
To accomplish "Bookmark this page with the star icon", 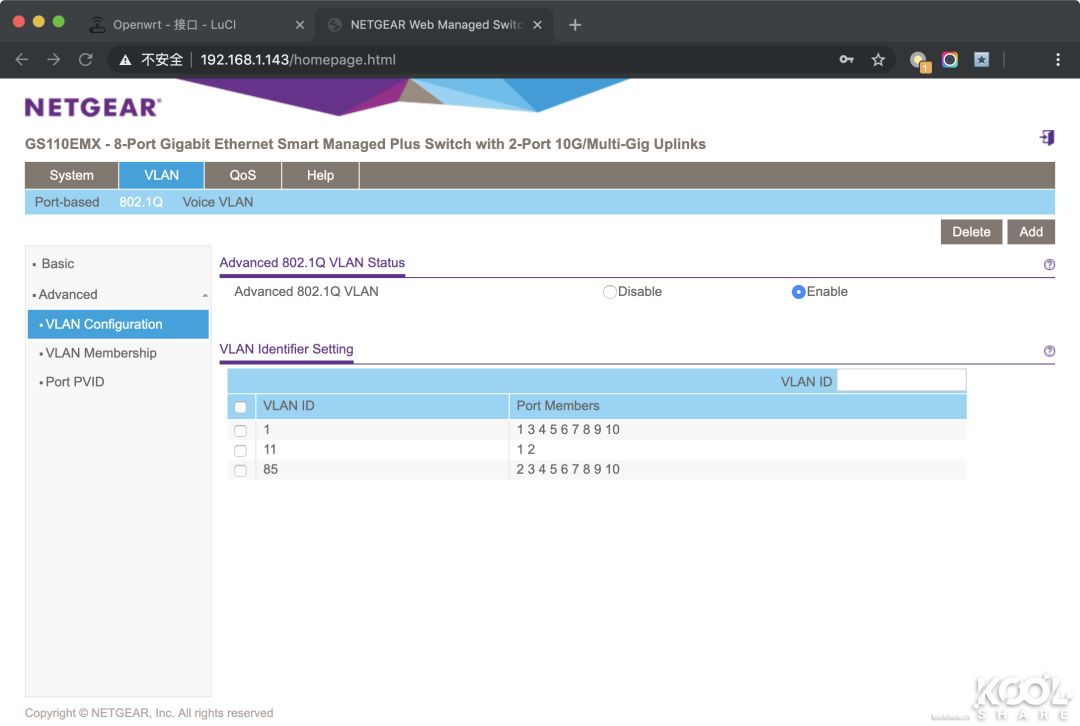I will (878, 60).
